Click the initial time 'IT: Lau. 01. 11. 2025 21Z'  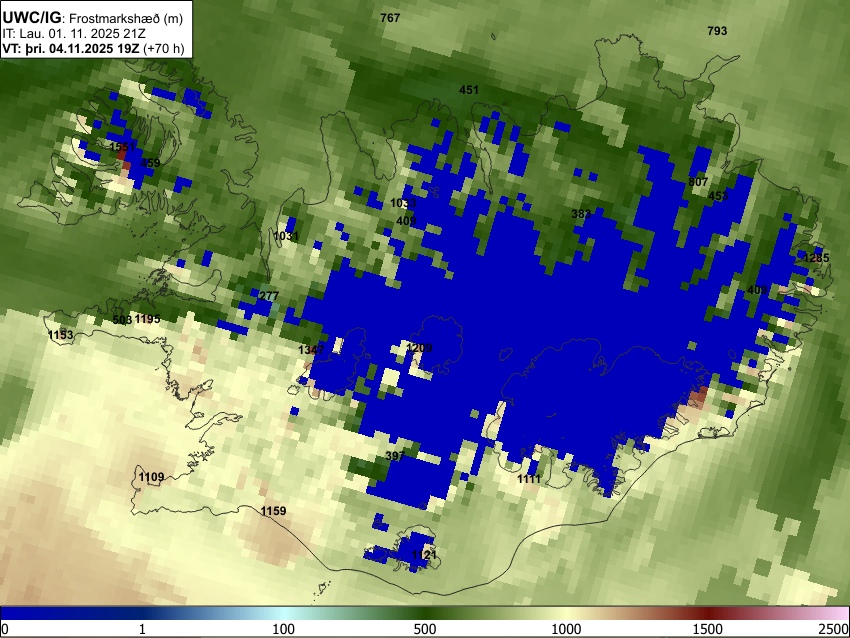(x=74, y=34)
